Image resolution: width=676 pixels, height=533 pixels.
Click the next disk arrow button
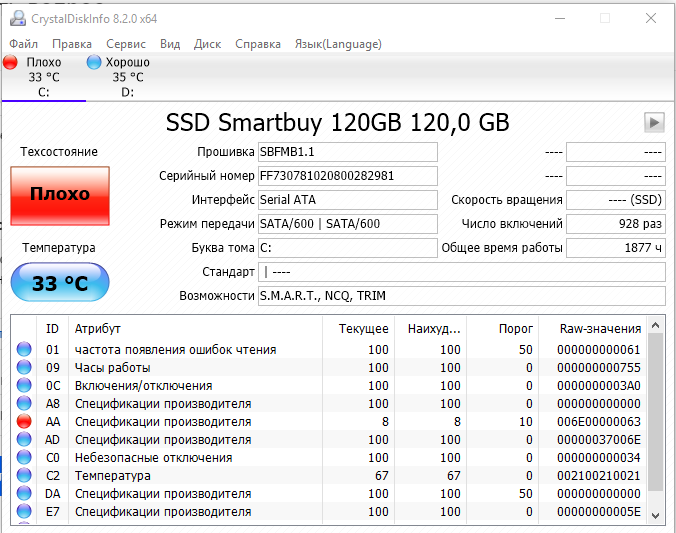654,122
